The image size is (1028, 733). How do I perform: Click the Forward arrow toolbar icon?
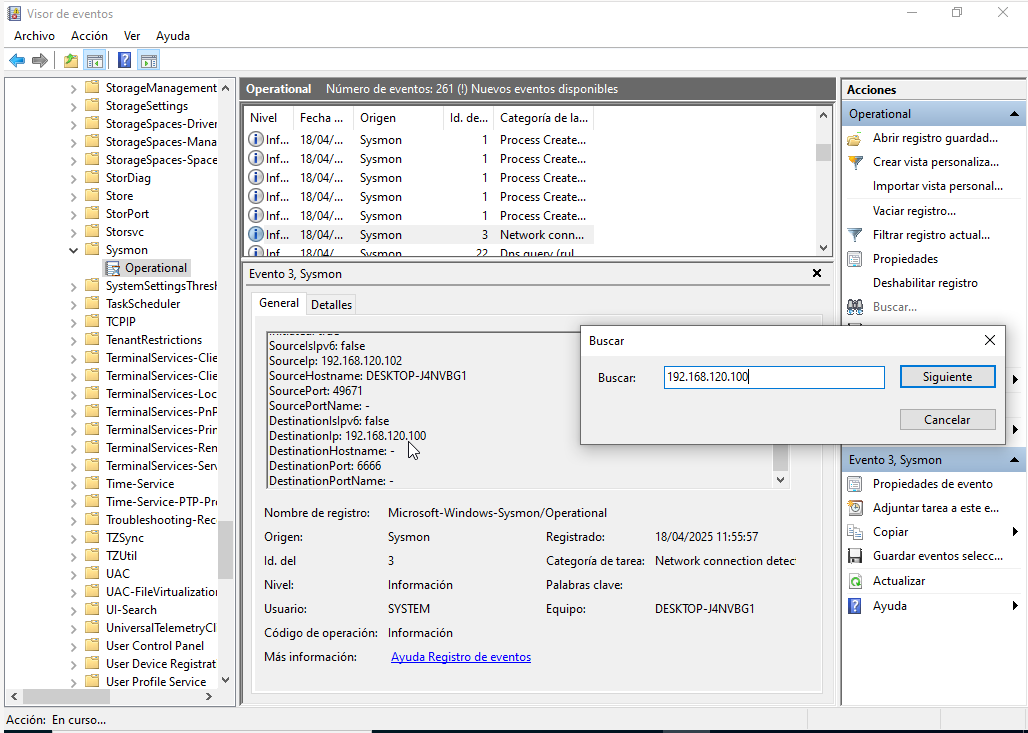click(x=40, y=61)
